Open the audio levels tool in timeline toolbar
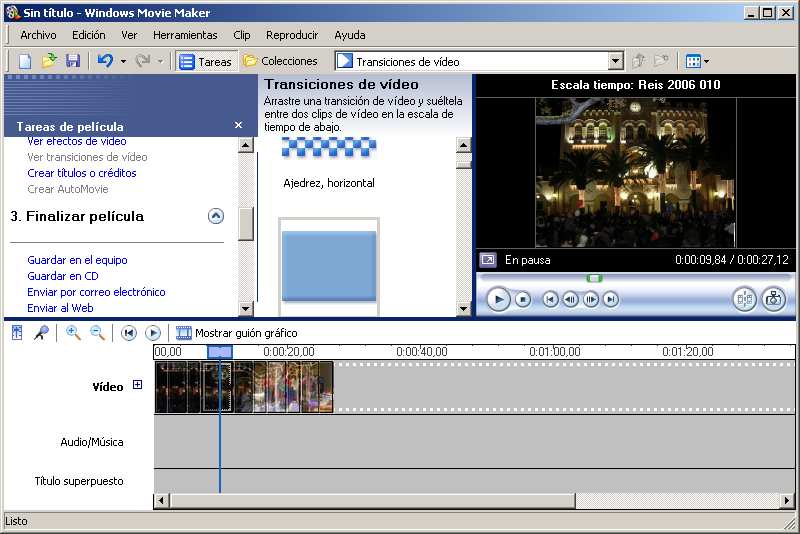The image size is (800, 534). coord(17,333)
